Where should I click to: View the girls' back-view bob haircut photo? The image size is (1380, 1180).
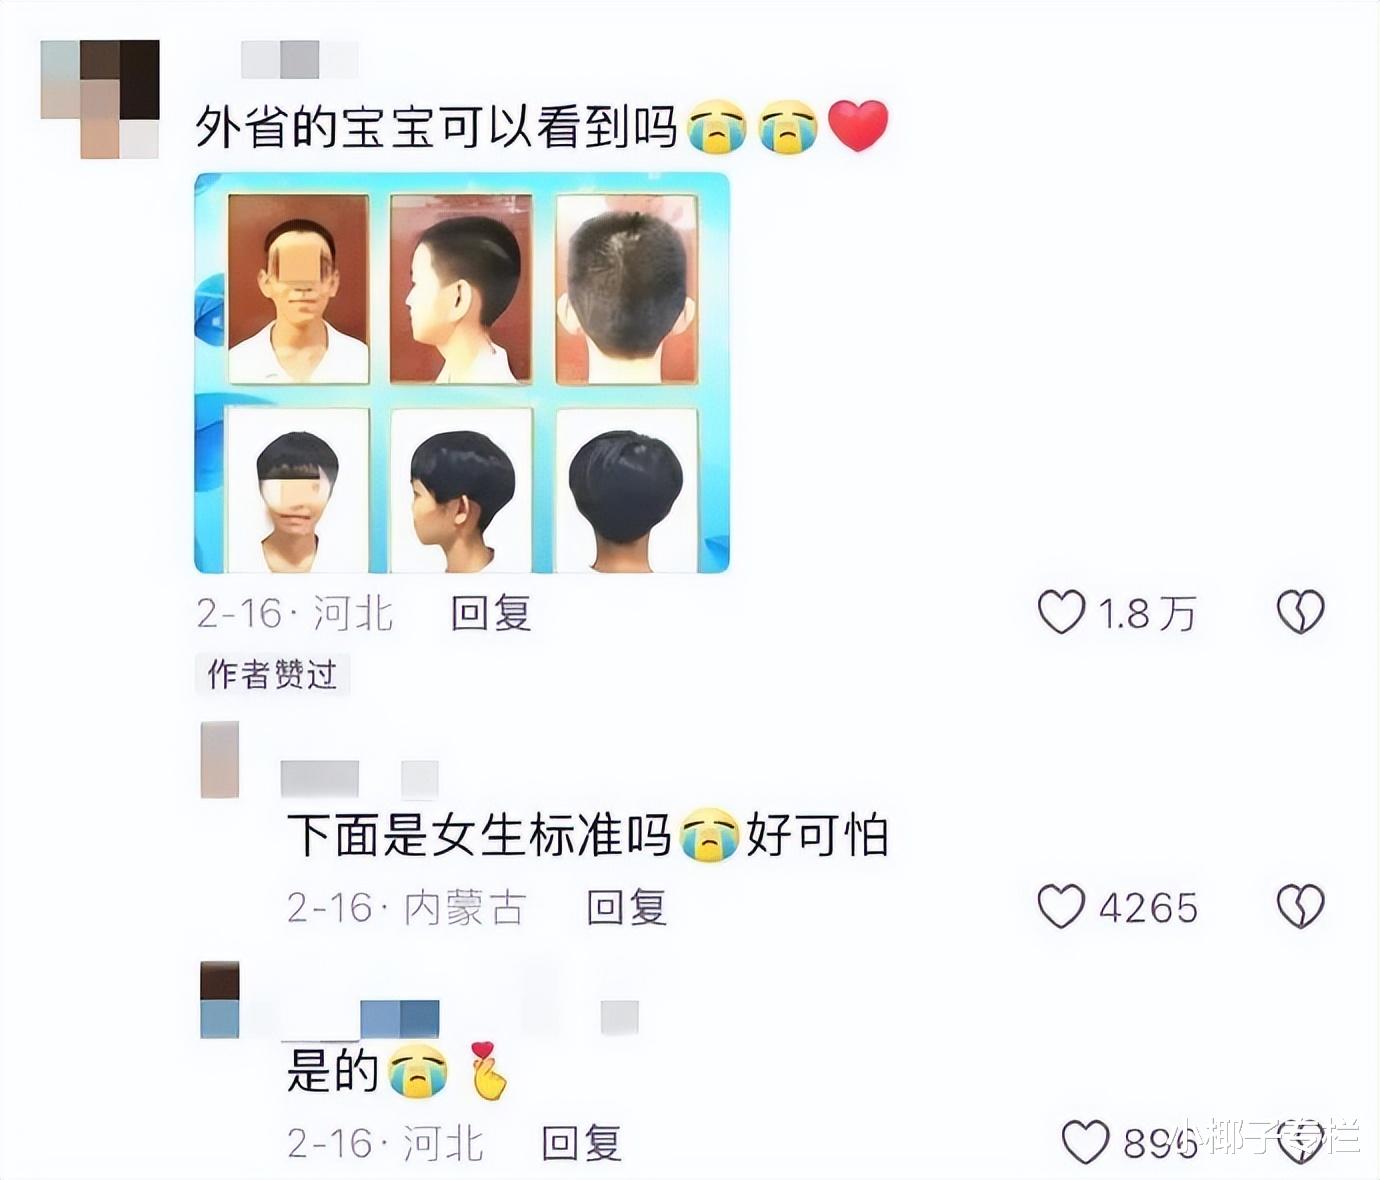(x=627, y=490)
